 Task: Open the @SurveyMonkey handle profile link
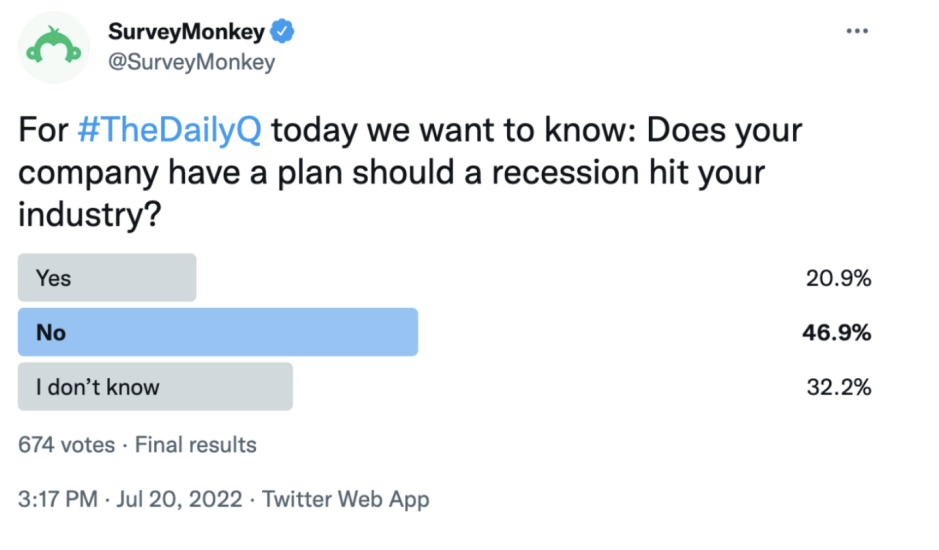(x=191, y=62)
